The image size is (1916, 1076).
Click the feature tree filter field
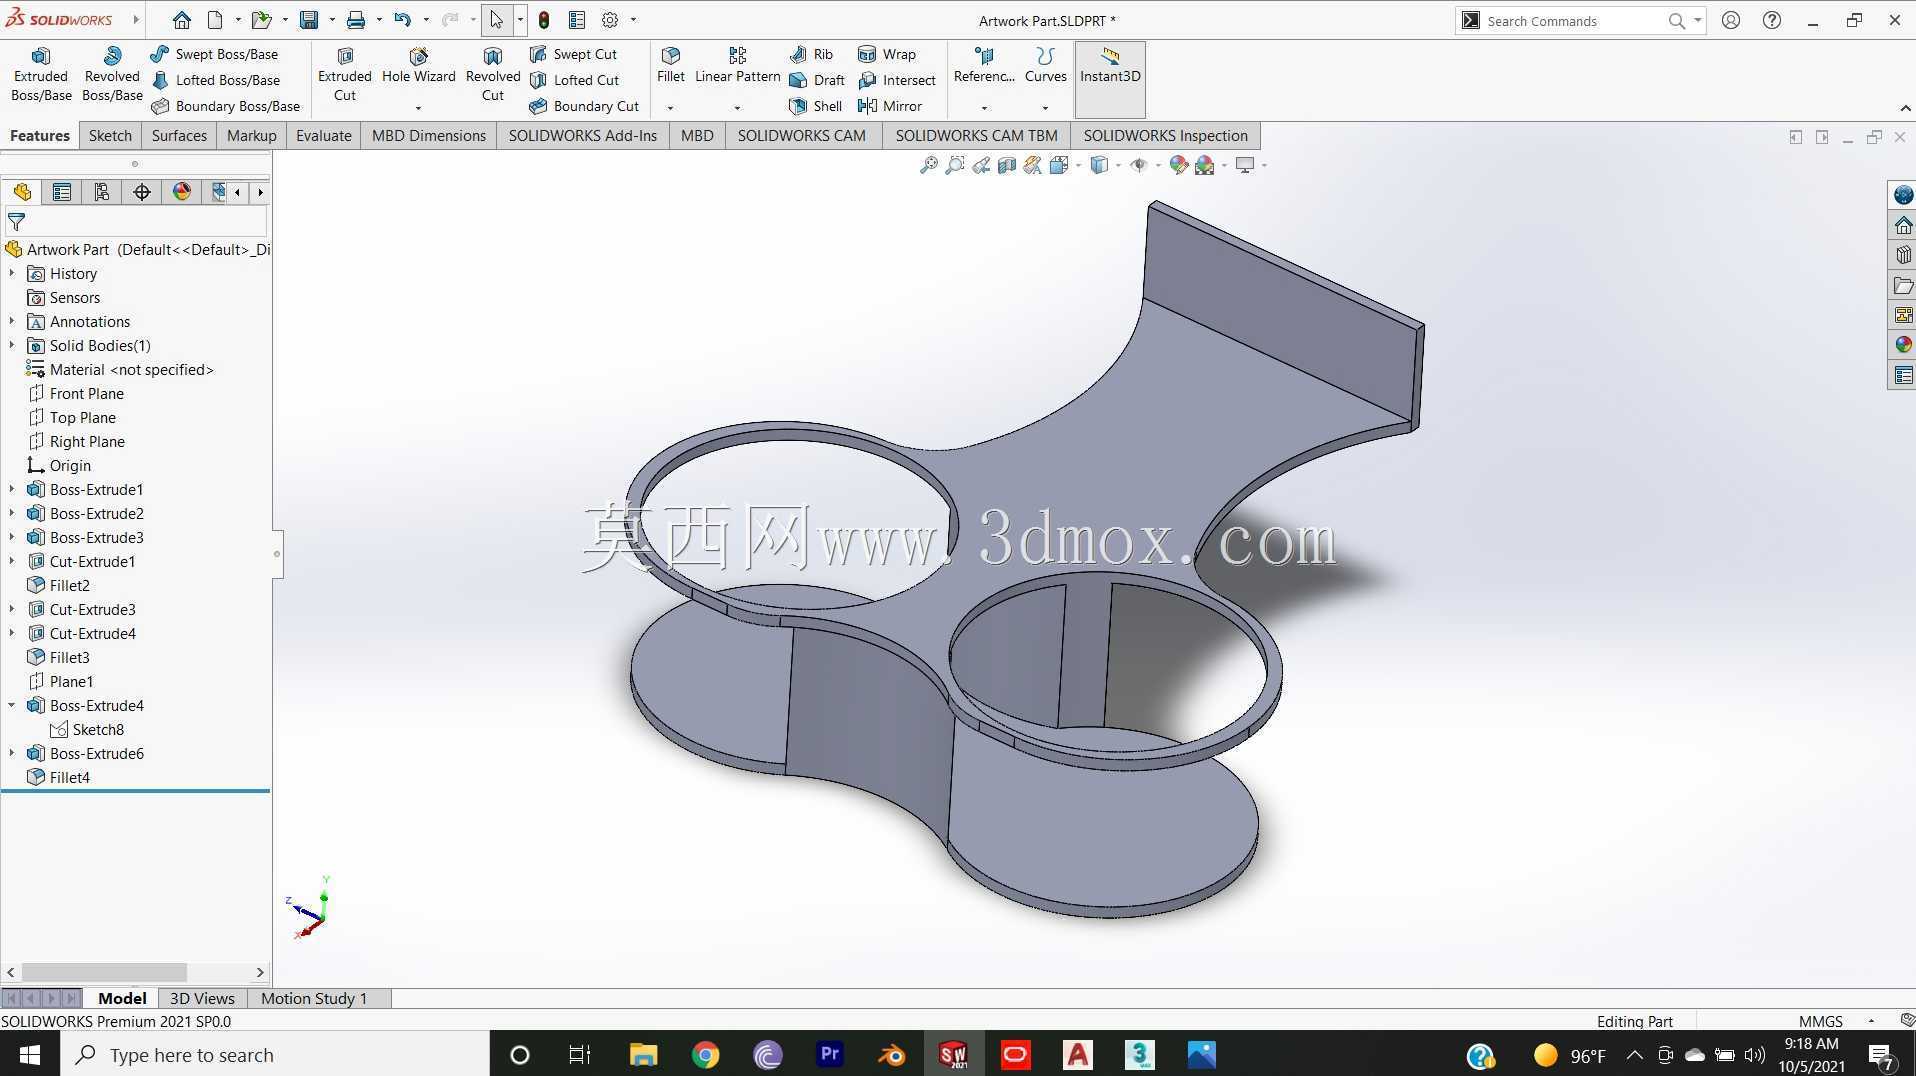(136, 221)
